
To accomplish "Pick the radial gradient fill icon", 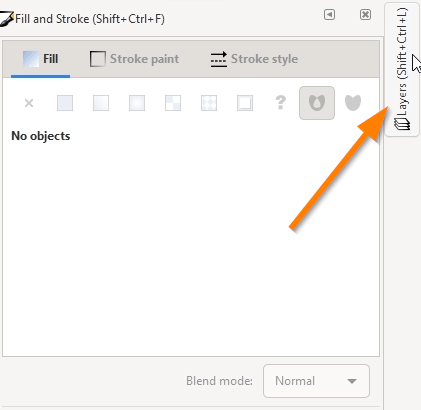I will (x=137, y=103).
